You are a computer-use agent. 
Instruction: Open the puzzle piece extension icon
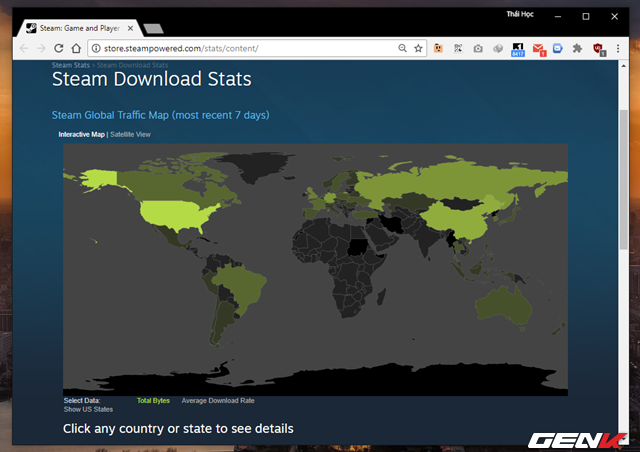[577, 49]
